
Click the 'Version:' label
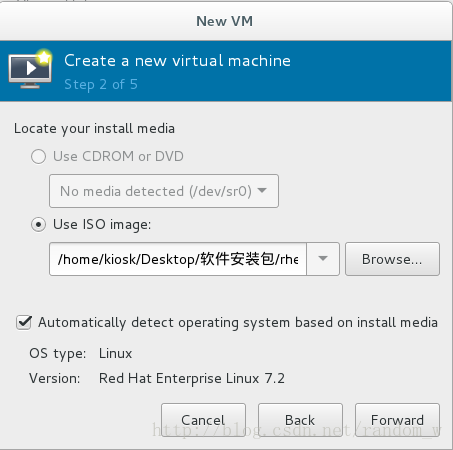[55, 378]
